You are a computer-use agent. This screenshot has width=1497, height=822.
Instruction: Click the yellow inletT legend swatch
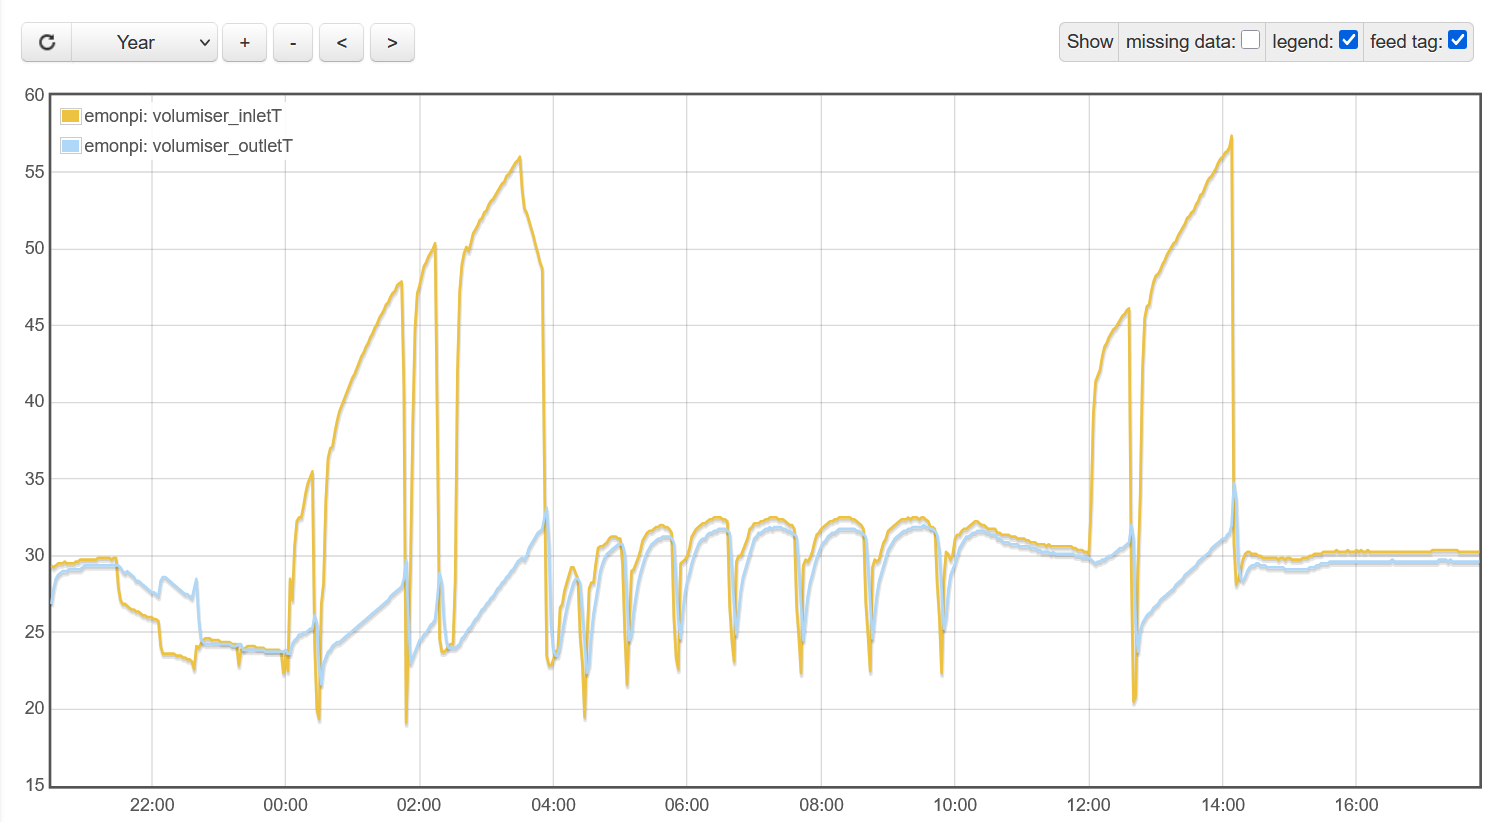tap(70, 116)
